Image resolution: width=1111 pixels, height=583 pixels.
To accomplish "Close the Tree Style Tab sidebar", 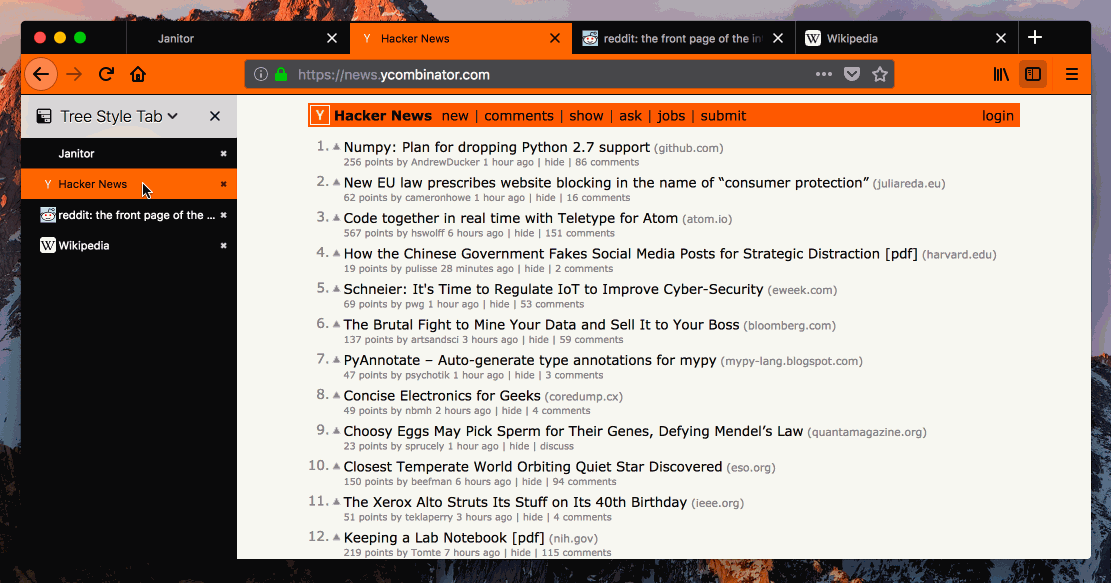I will [x=215, y=116].
